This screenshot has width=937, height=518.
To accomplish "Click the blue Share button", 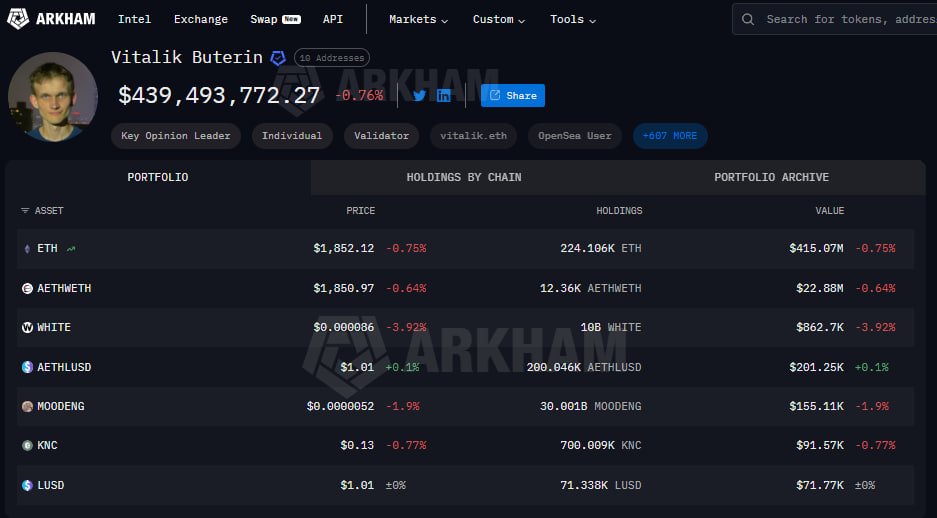I will coord(513,96).
